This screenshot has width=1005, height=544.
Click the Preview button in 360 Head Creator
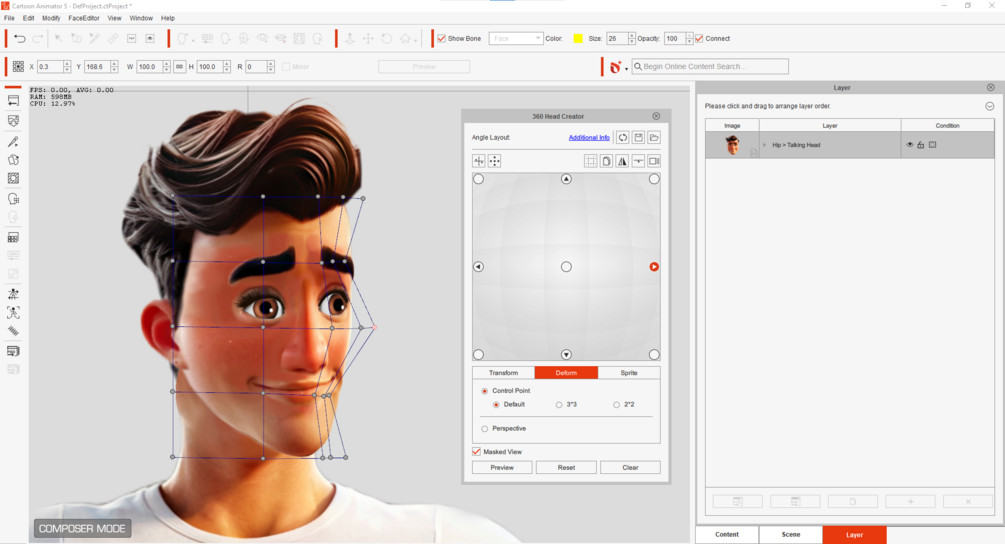(x=502, y=468)
